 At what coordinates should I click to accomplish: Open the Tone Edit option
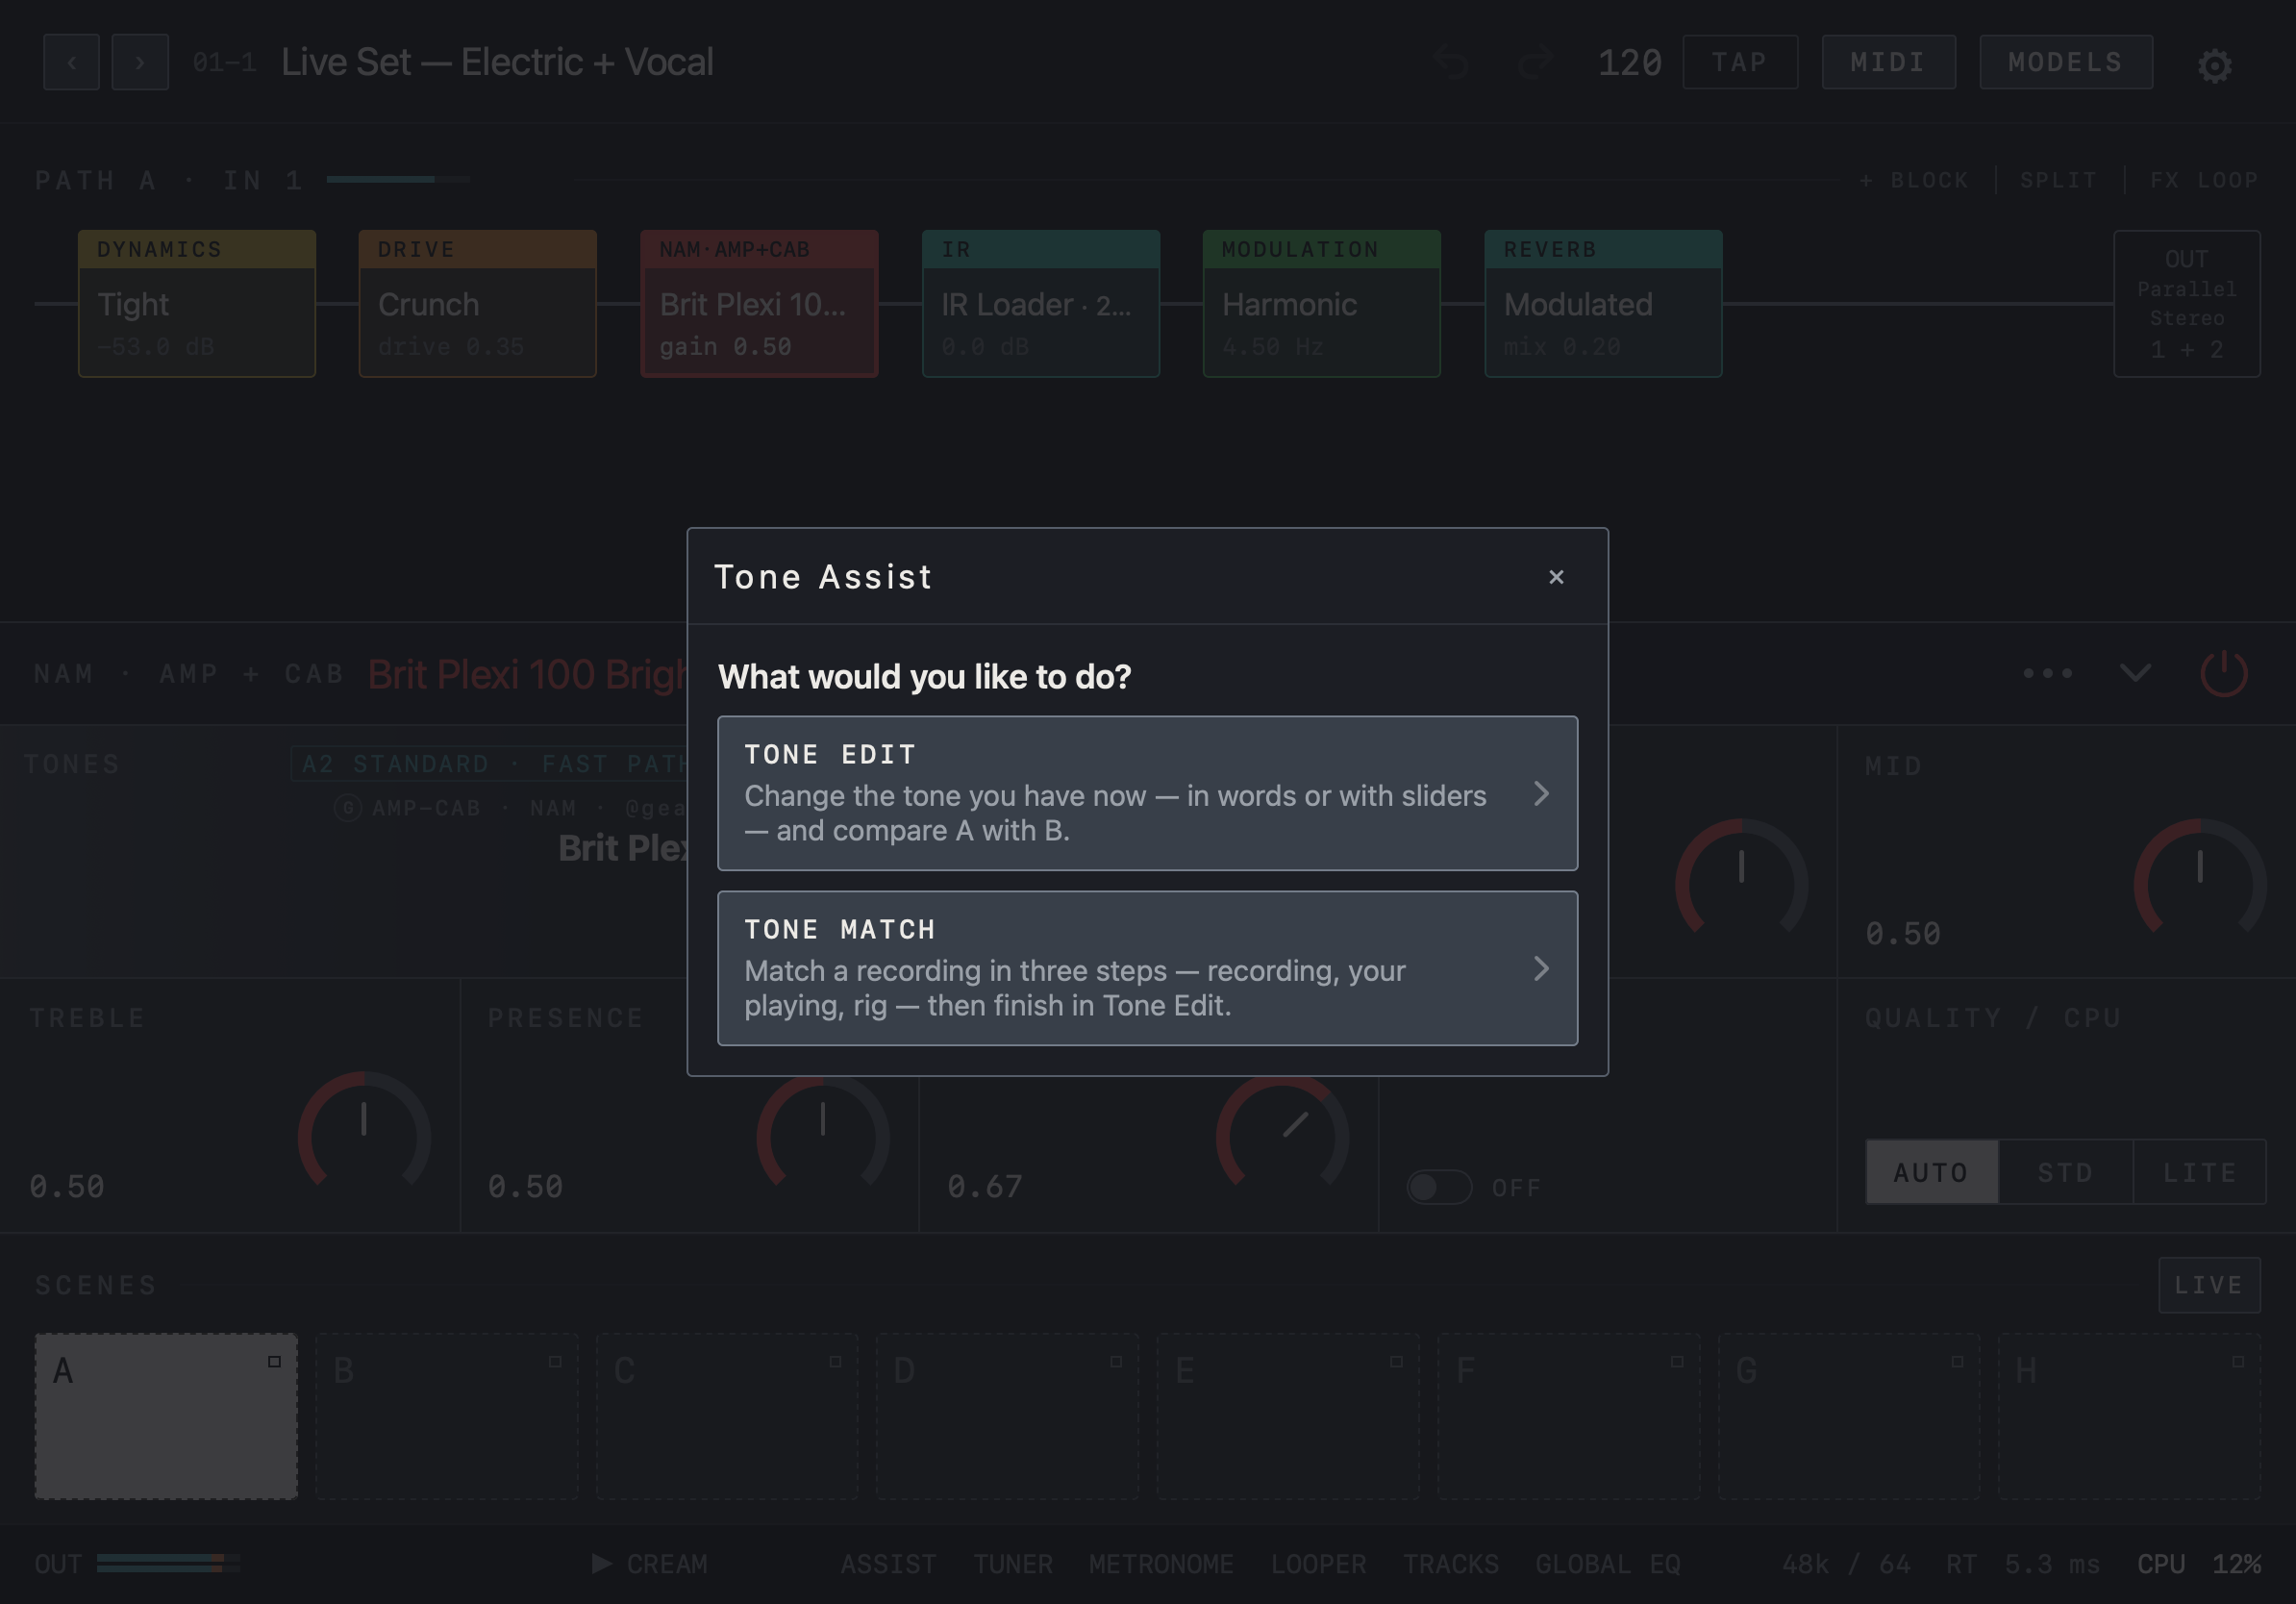coord(1147,793)
